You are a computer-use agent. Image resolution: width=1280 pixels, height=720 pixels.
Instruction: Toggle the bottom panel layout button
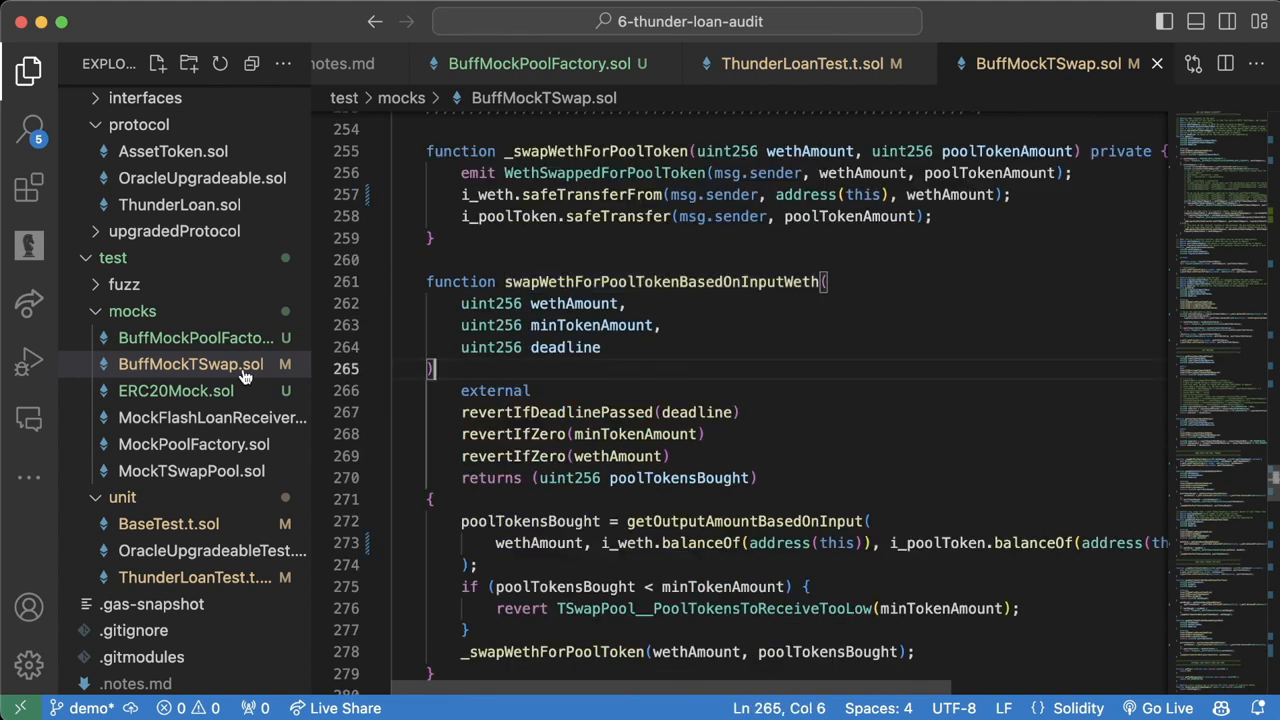(1195, 21)
